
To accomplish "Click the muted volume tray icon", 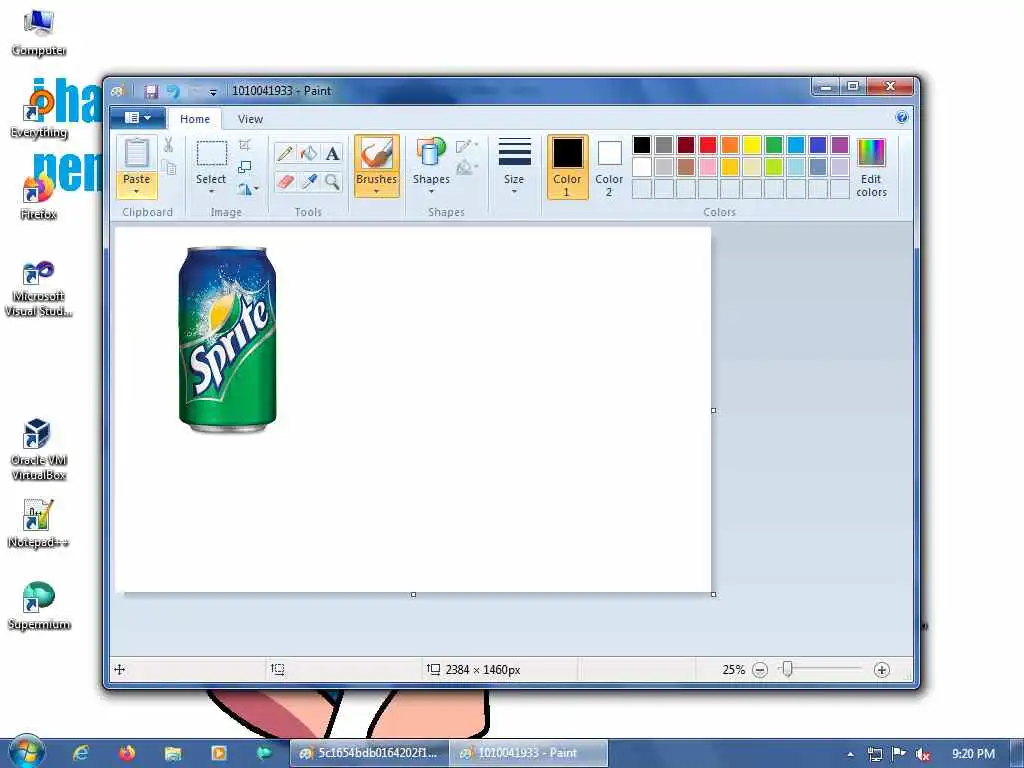I will pos(923,754).
